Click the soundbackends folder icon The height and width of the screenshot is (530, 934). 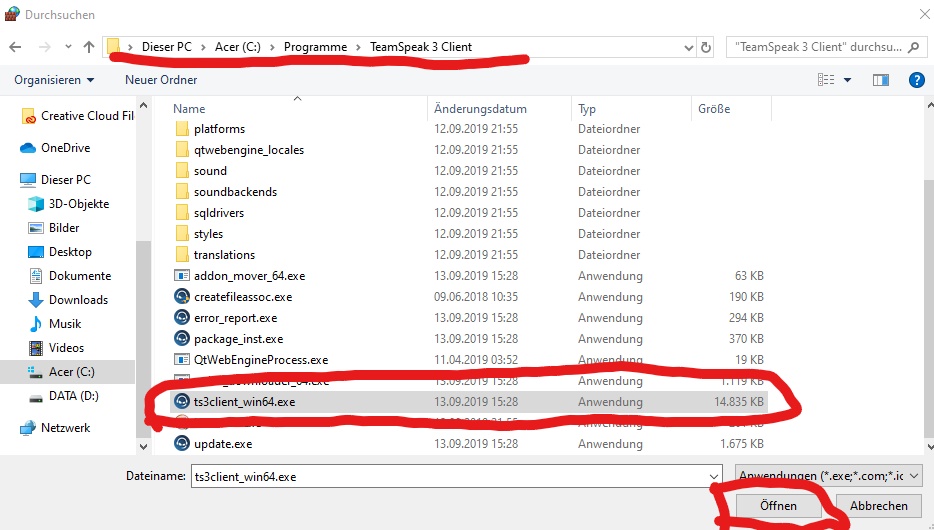pyautogui.click(x=182, y=192)
